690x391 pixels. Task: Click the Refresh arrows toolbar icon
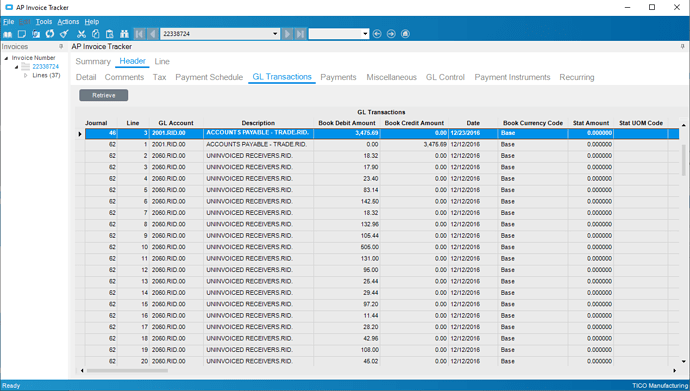tap(50, 34)
